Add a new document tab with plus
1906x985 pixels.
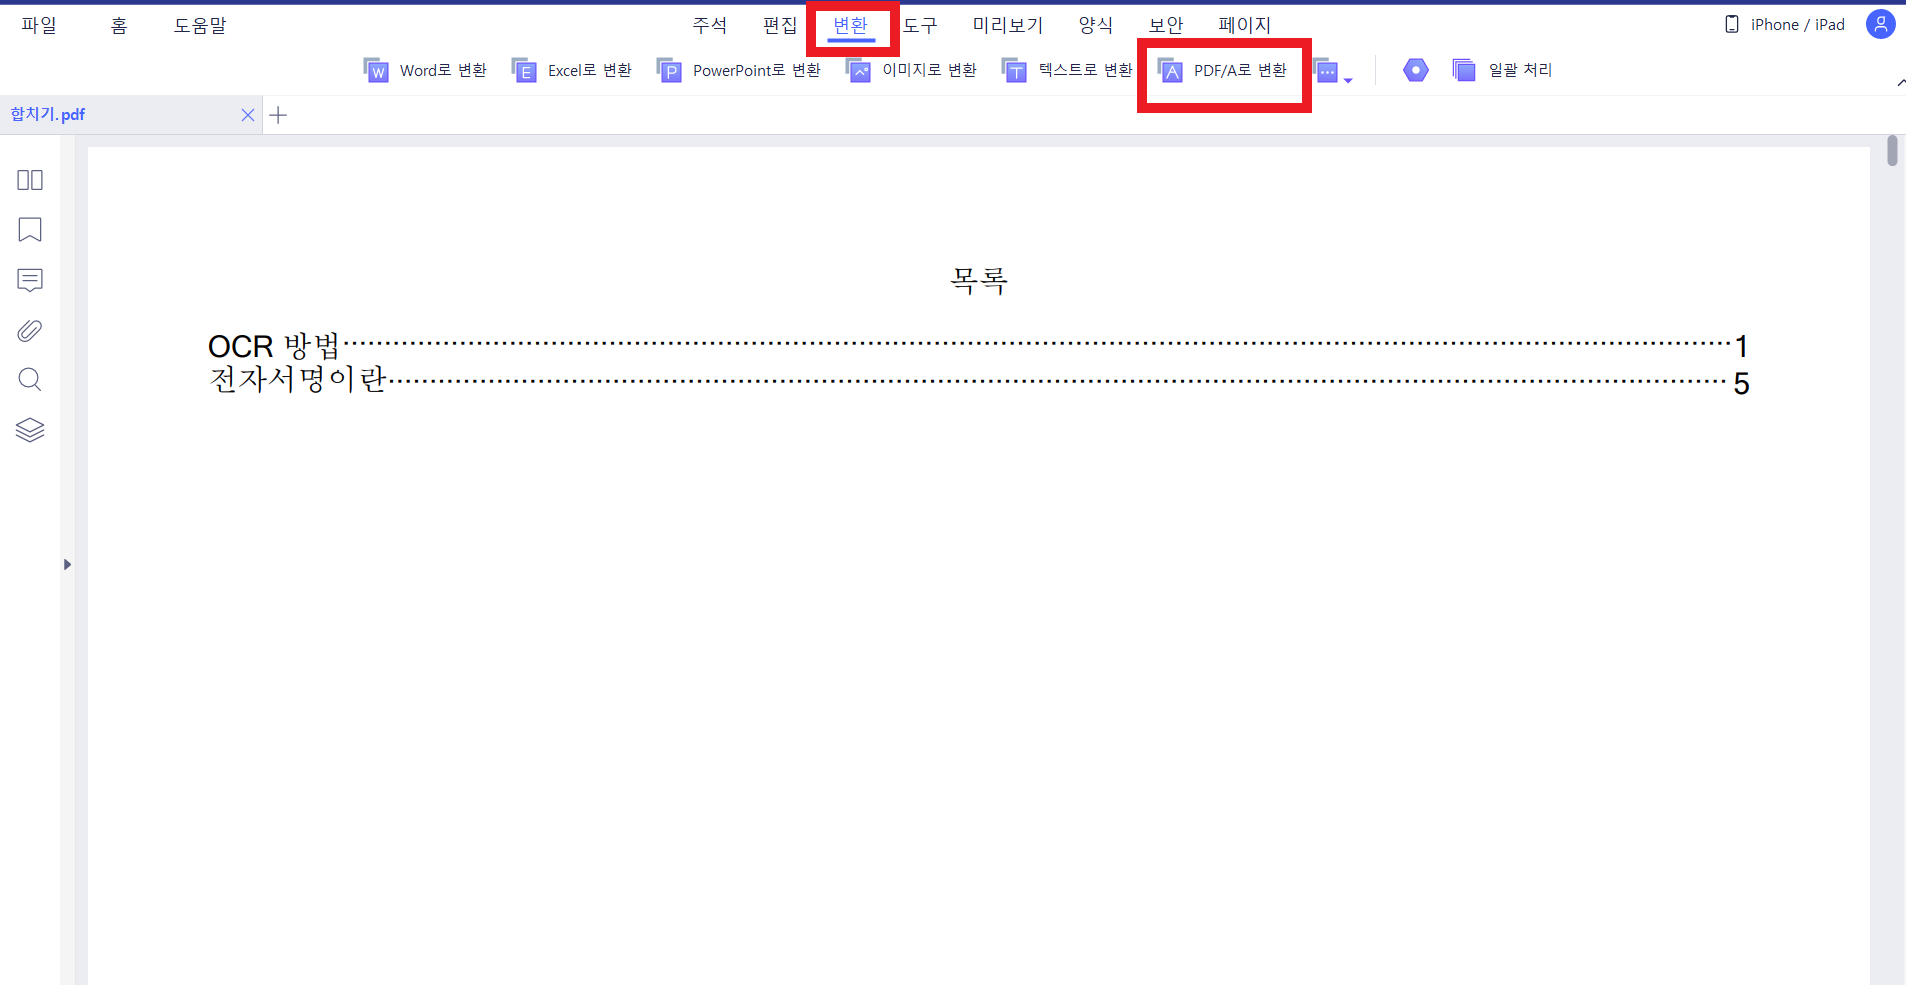pyautogui.click(x=279, y=115)
